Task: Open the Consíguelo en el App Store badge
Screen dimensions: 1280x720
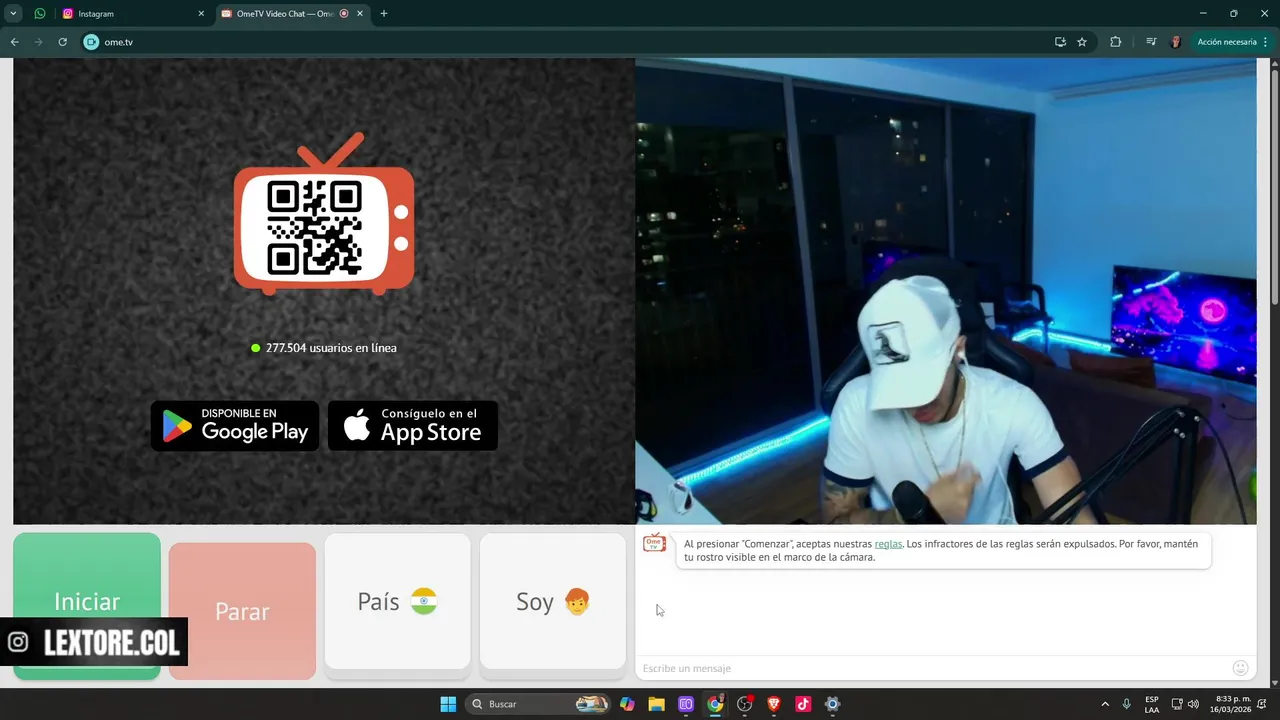Action: coord(412,426)
